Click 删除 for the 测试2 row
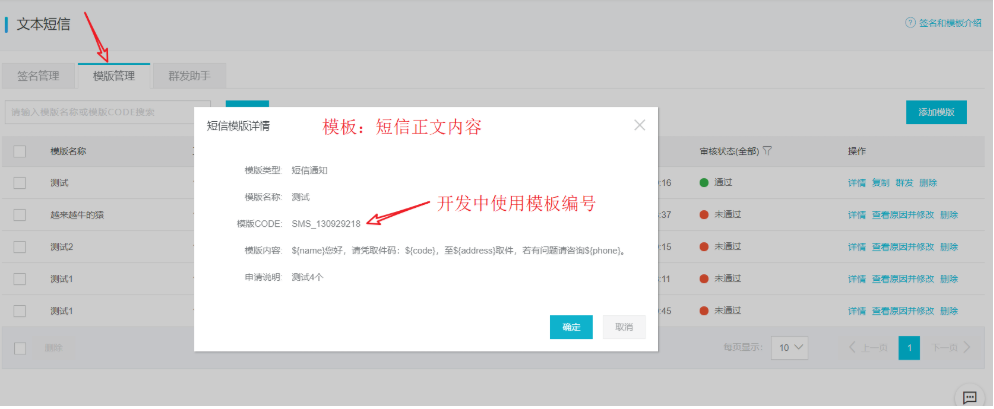The height and width of the screenshot is (409, 994). tap(949, 247)
